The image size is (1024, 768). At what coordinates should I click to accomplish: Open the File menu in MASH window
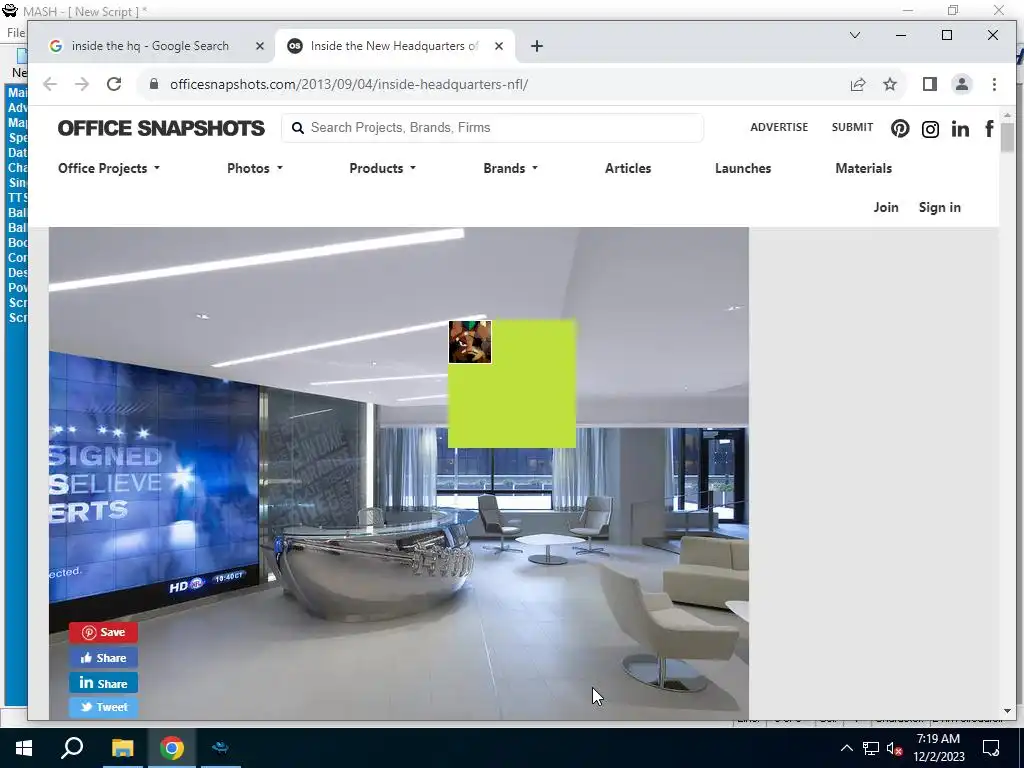pyautogui.click(x=16, y=33)
